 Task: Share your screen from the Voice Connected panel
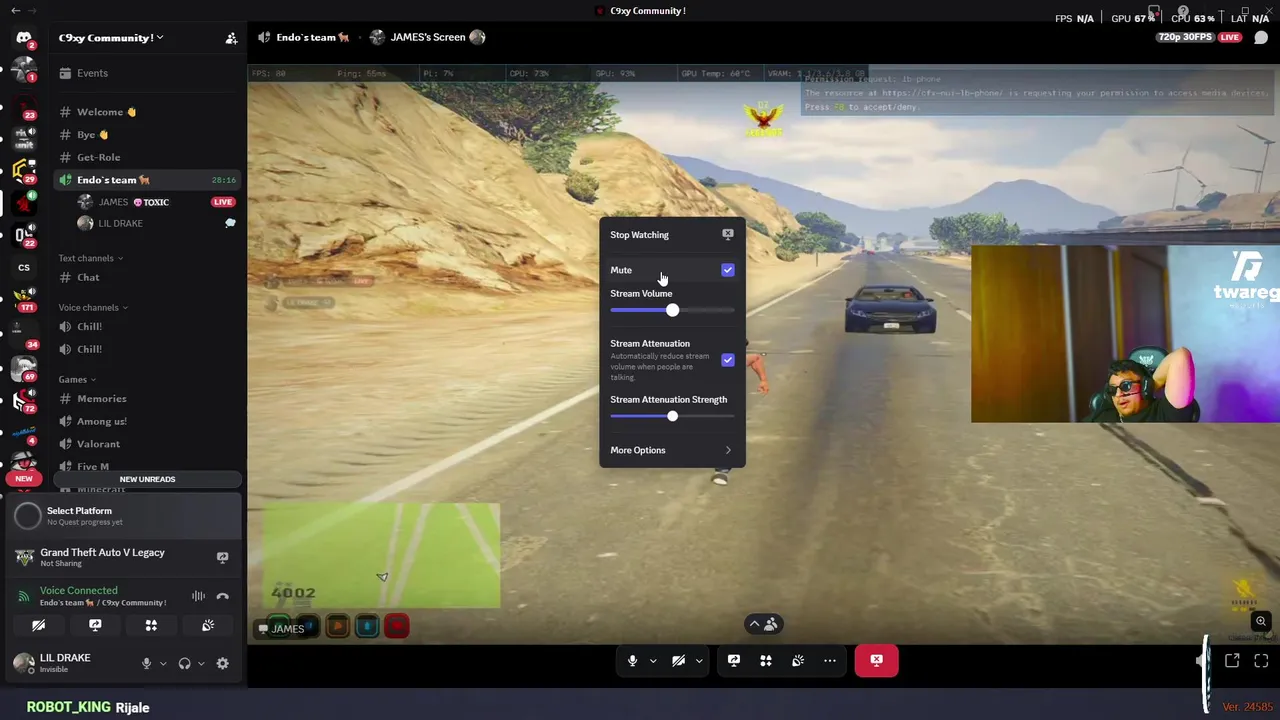[95, 625]
